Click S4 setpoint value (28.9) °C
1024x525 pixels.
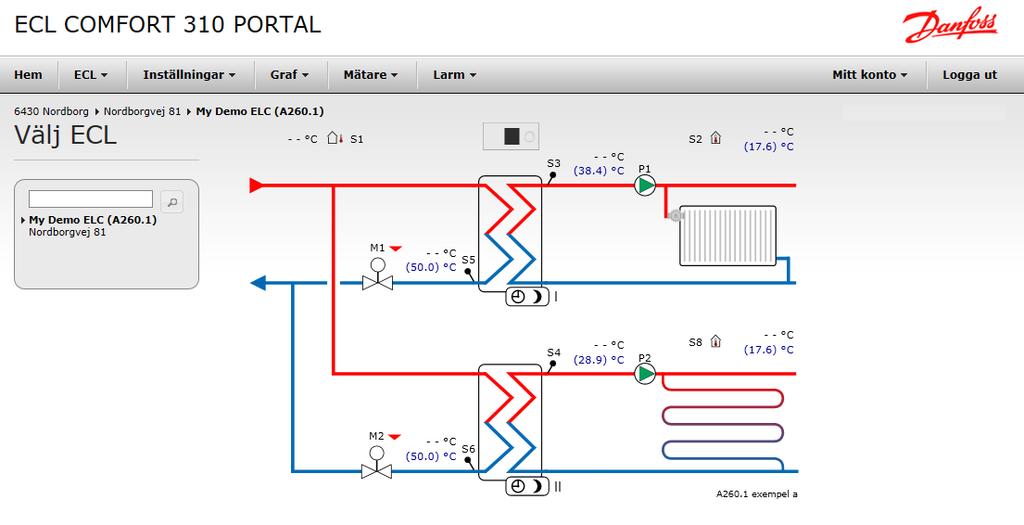click(599, 360)
